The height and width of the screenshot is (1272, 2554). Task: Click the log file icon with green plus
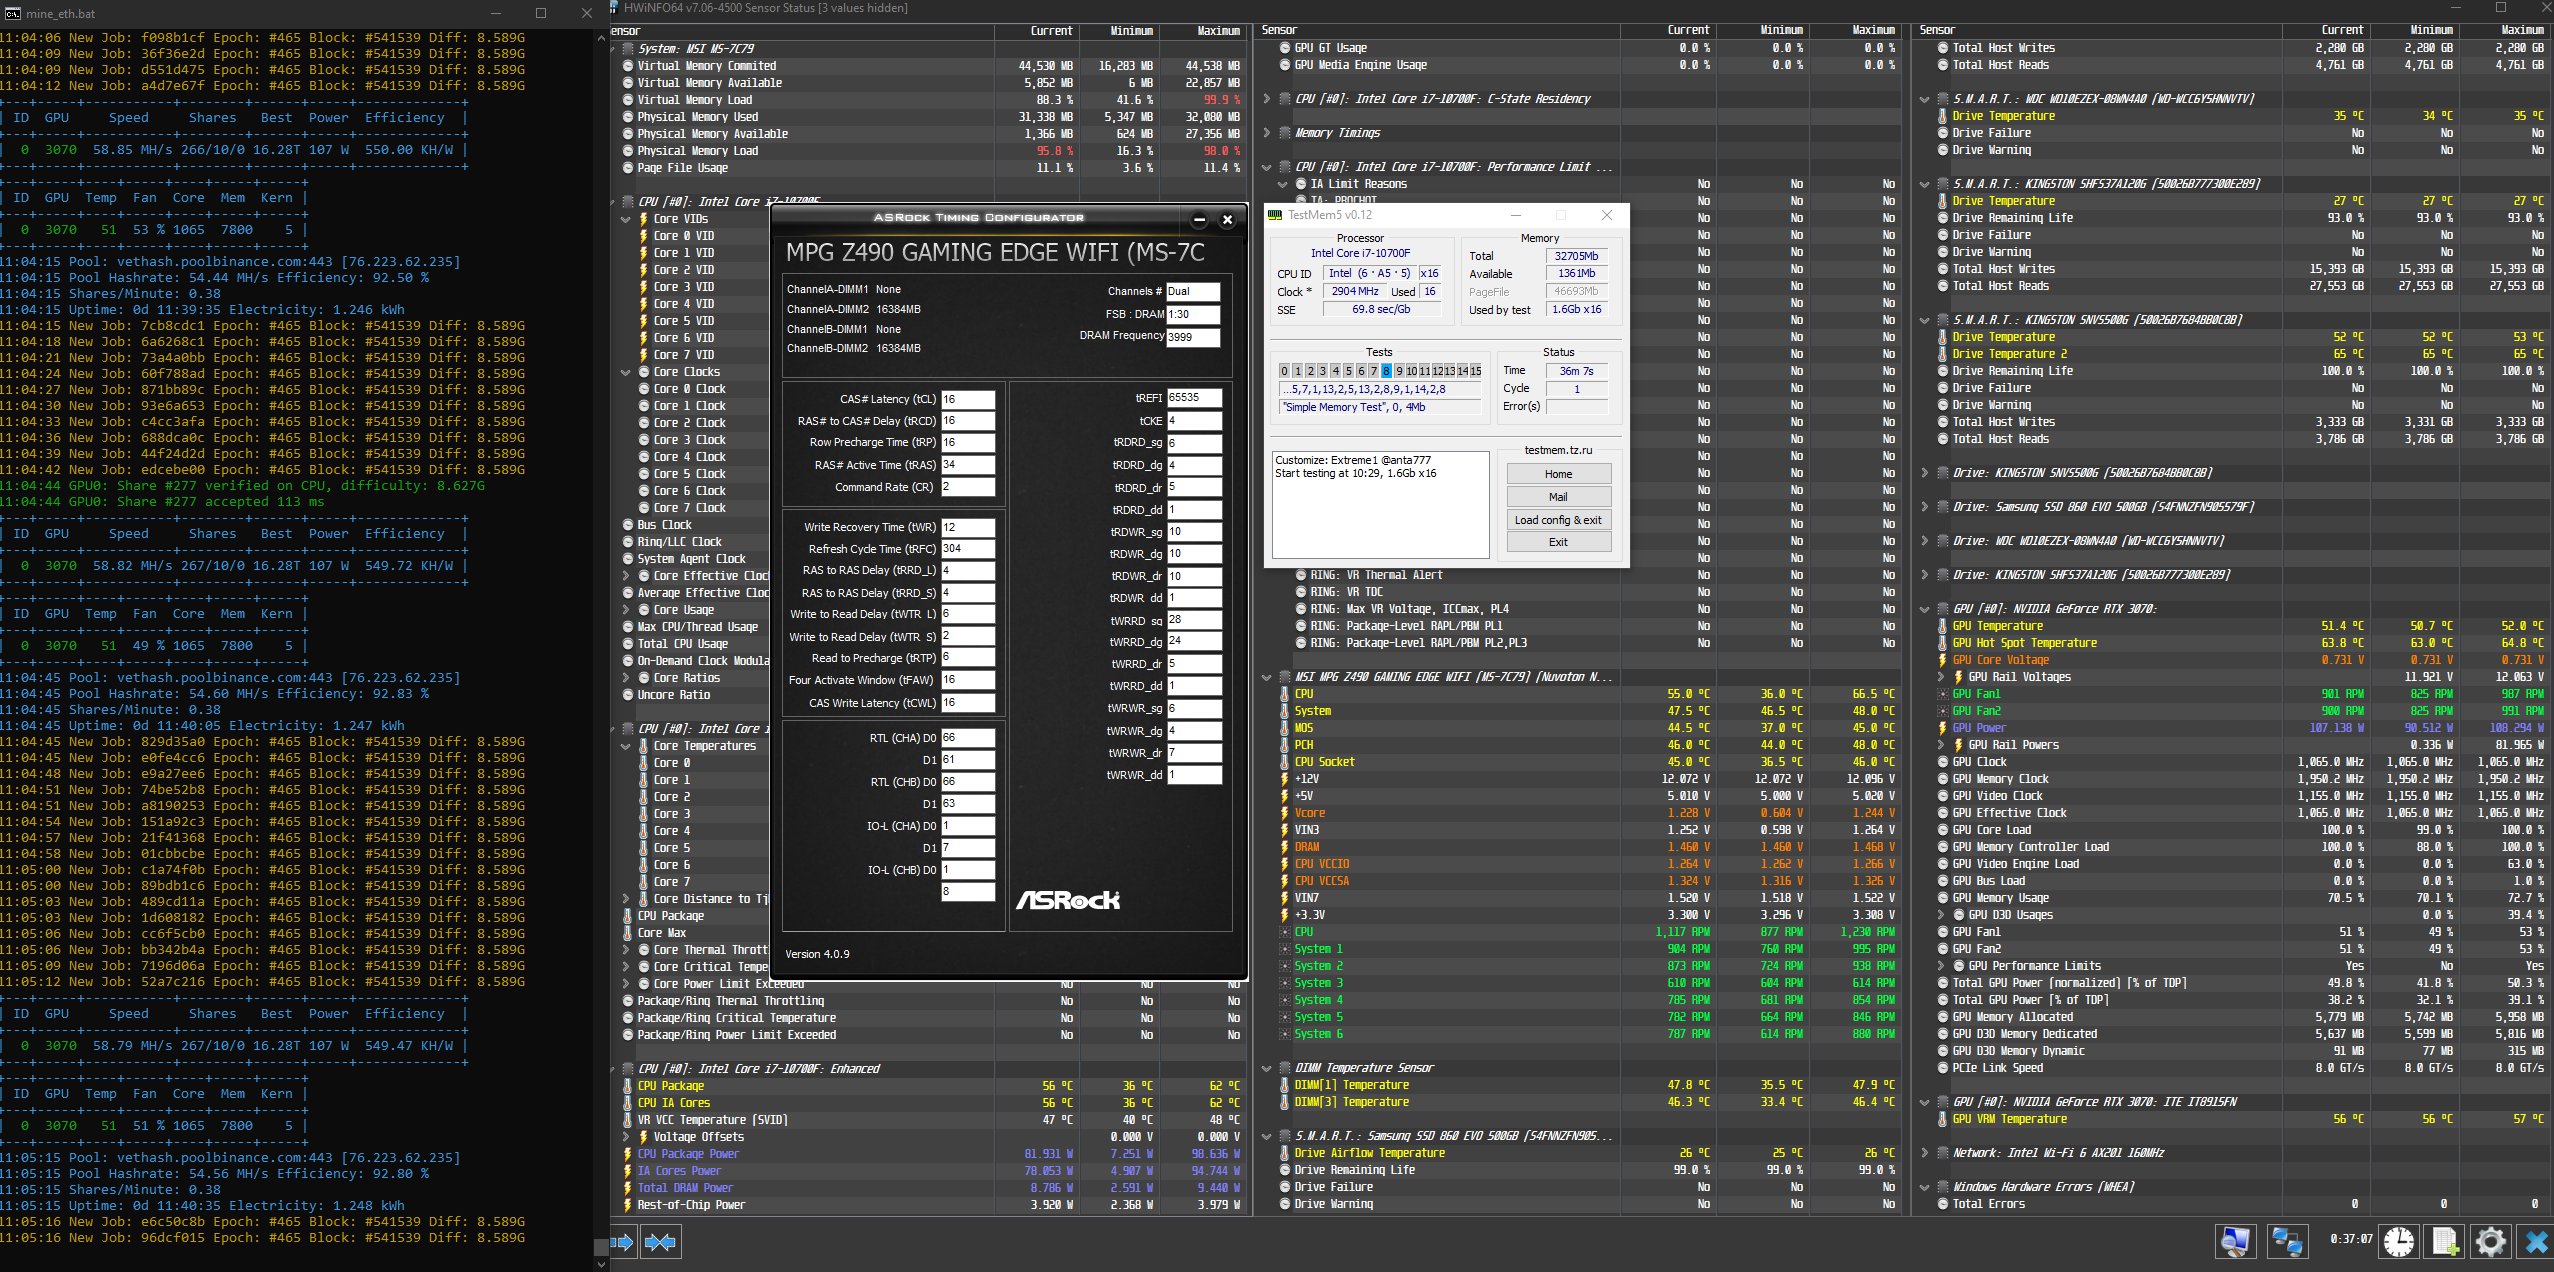point(2445,1242)
